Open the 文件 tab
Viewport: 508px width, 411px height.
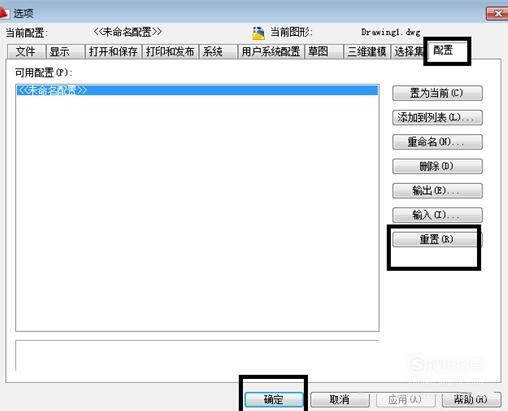tap(26, 52)
